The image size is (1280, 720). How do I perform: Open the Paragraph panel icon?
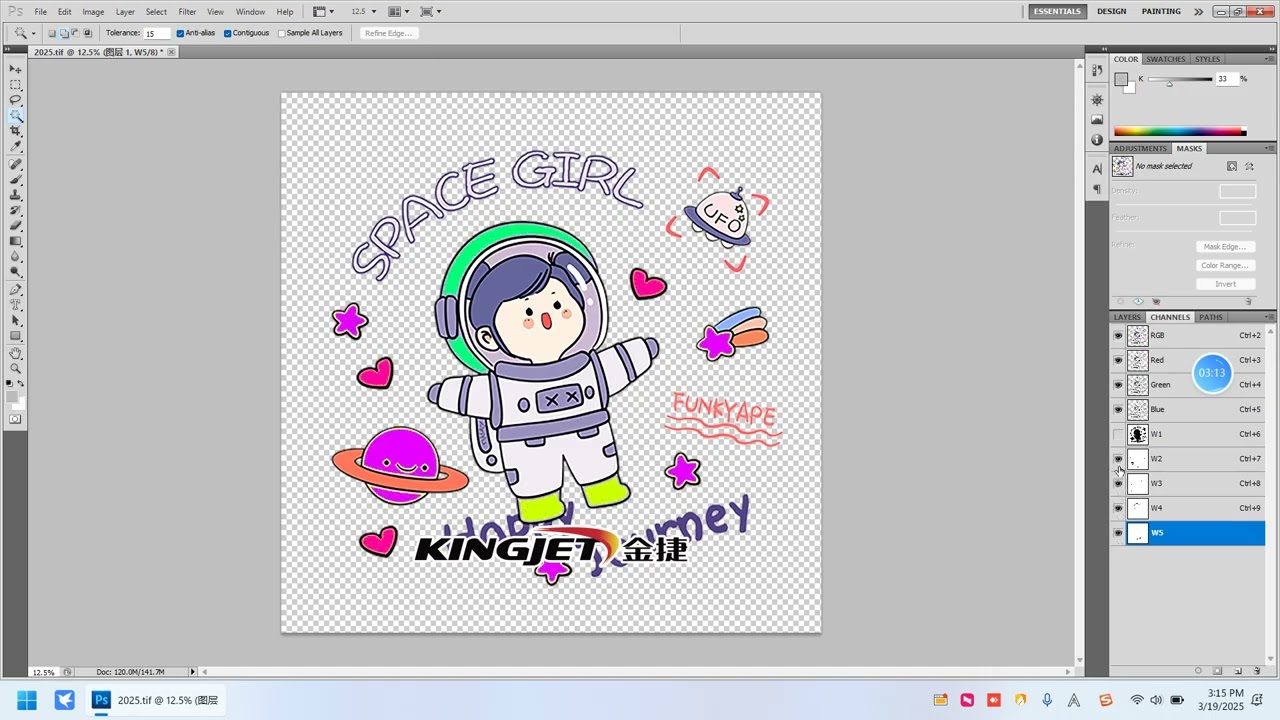click(1097, 189)
